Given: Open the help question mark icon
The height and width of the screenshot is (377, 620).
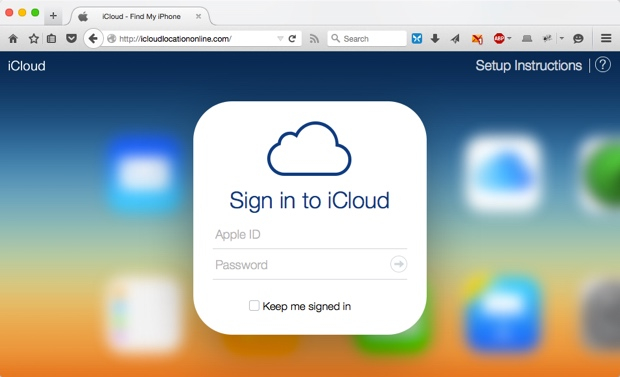Looking at the screenshot, I should point(603,65).
